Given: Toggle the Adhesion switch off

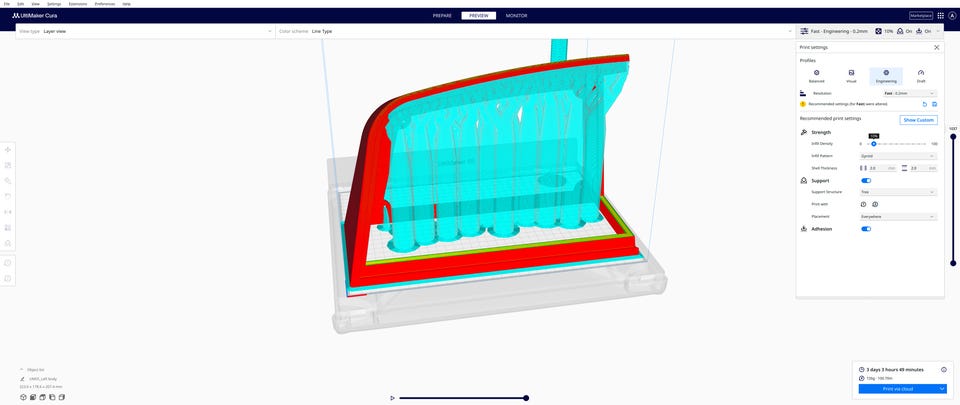Looking at the screenshot, I should 866,229.
